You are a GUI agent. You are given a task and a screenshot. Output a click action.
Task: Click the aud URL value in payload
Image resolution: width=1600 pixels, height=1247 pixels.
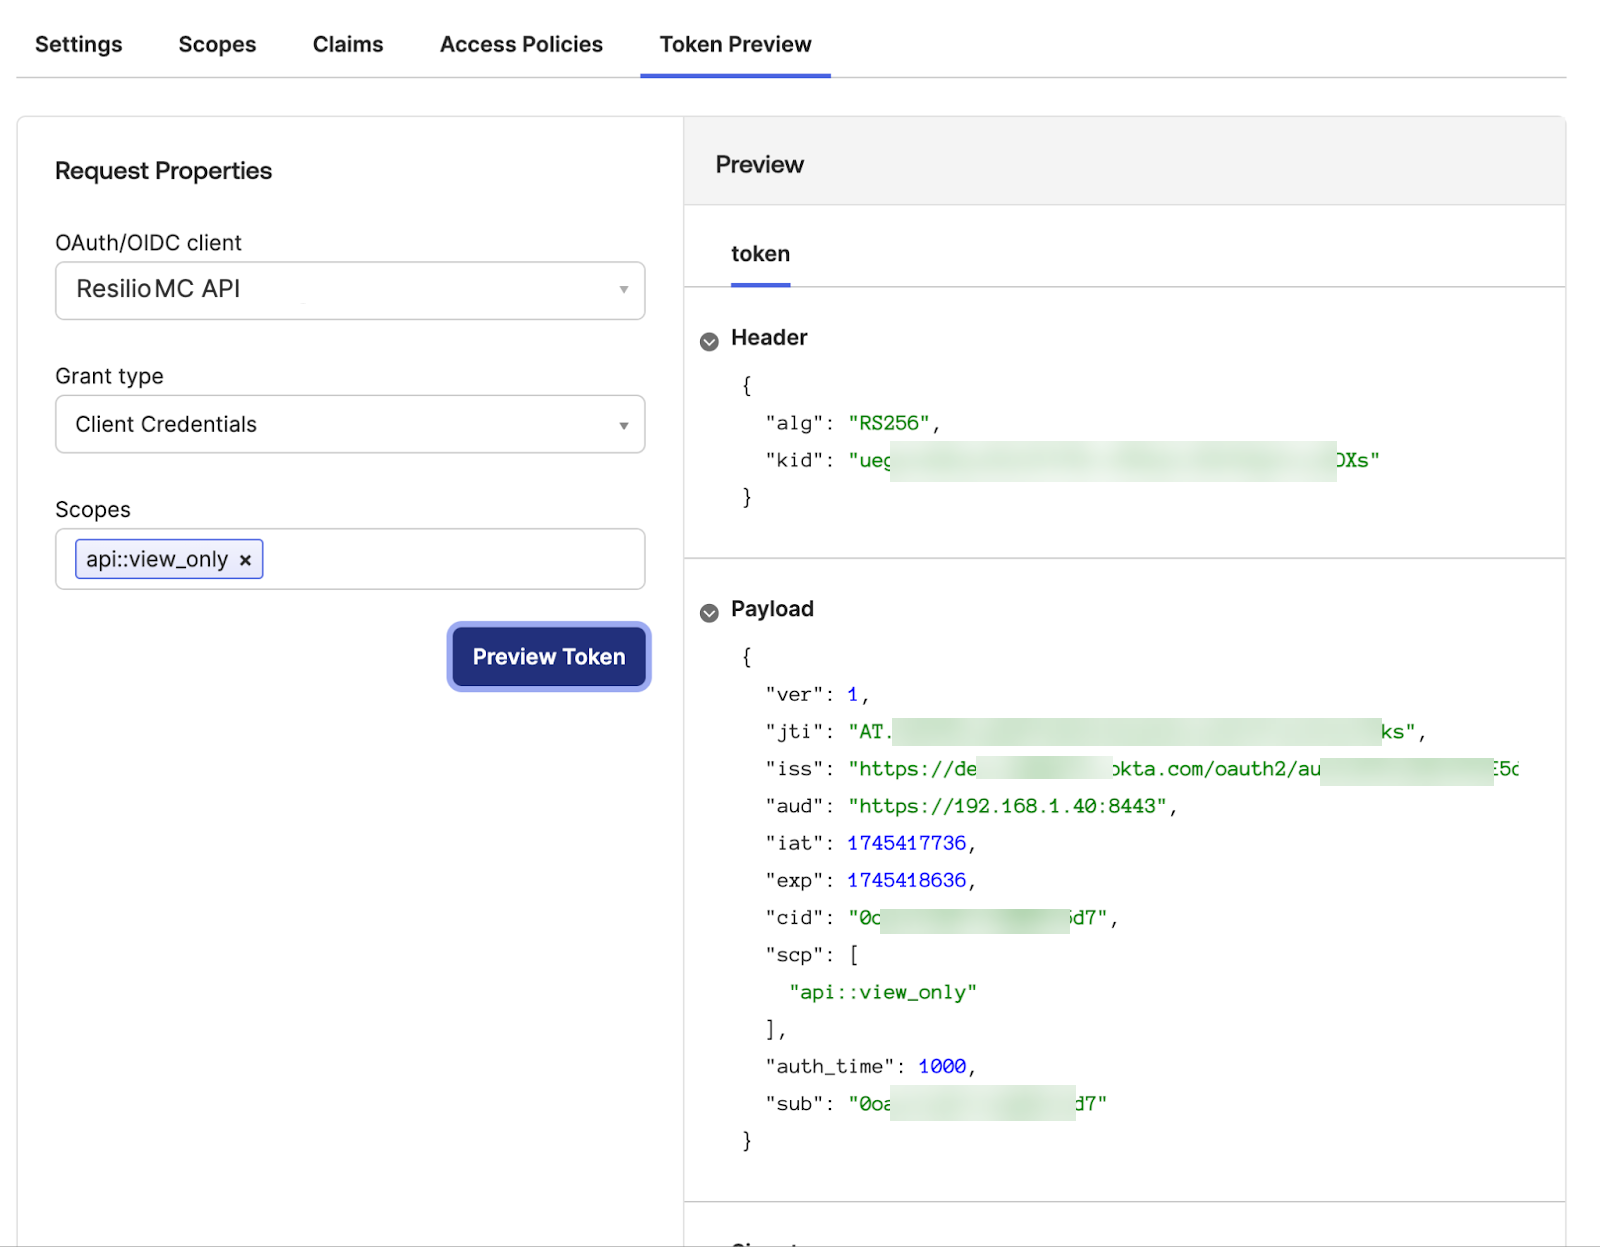(x=1007, y=806)
